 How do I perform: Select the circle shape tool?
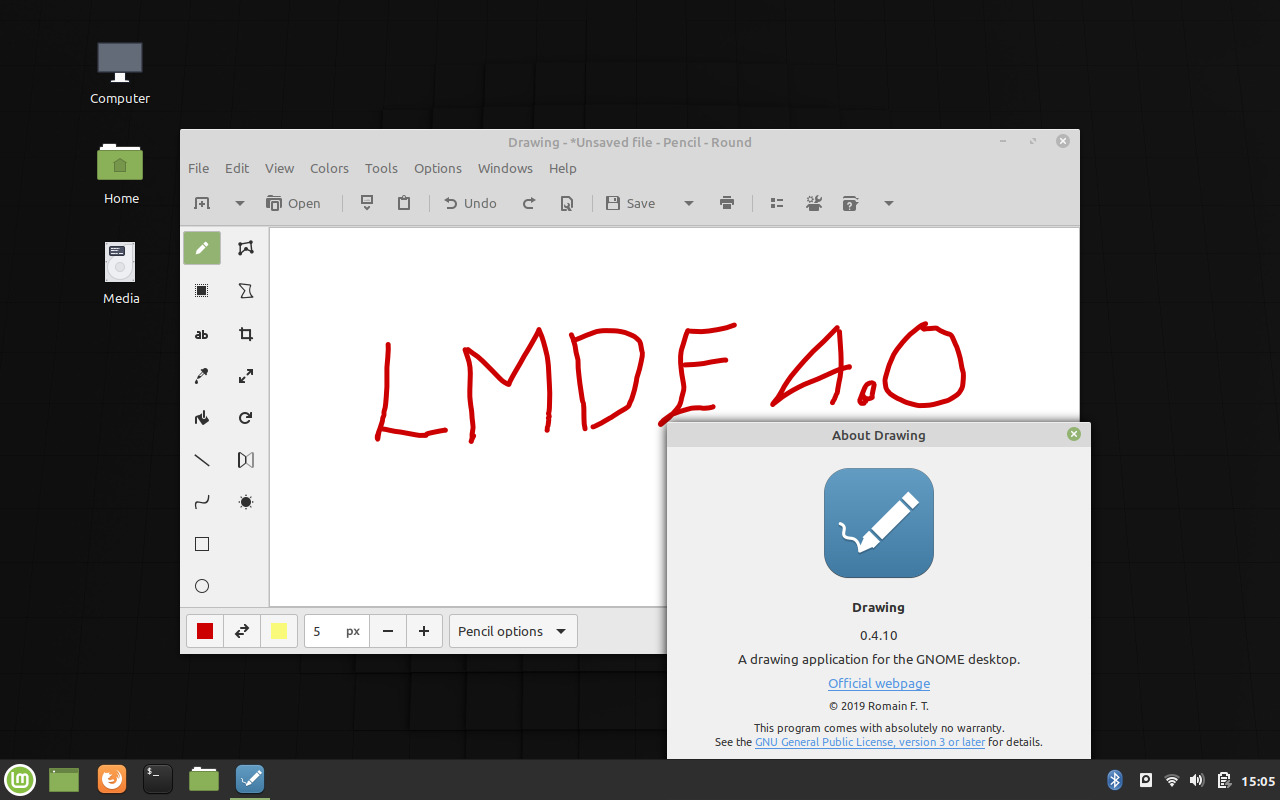pyautogui.click(x=201, y=586)
